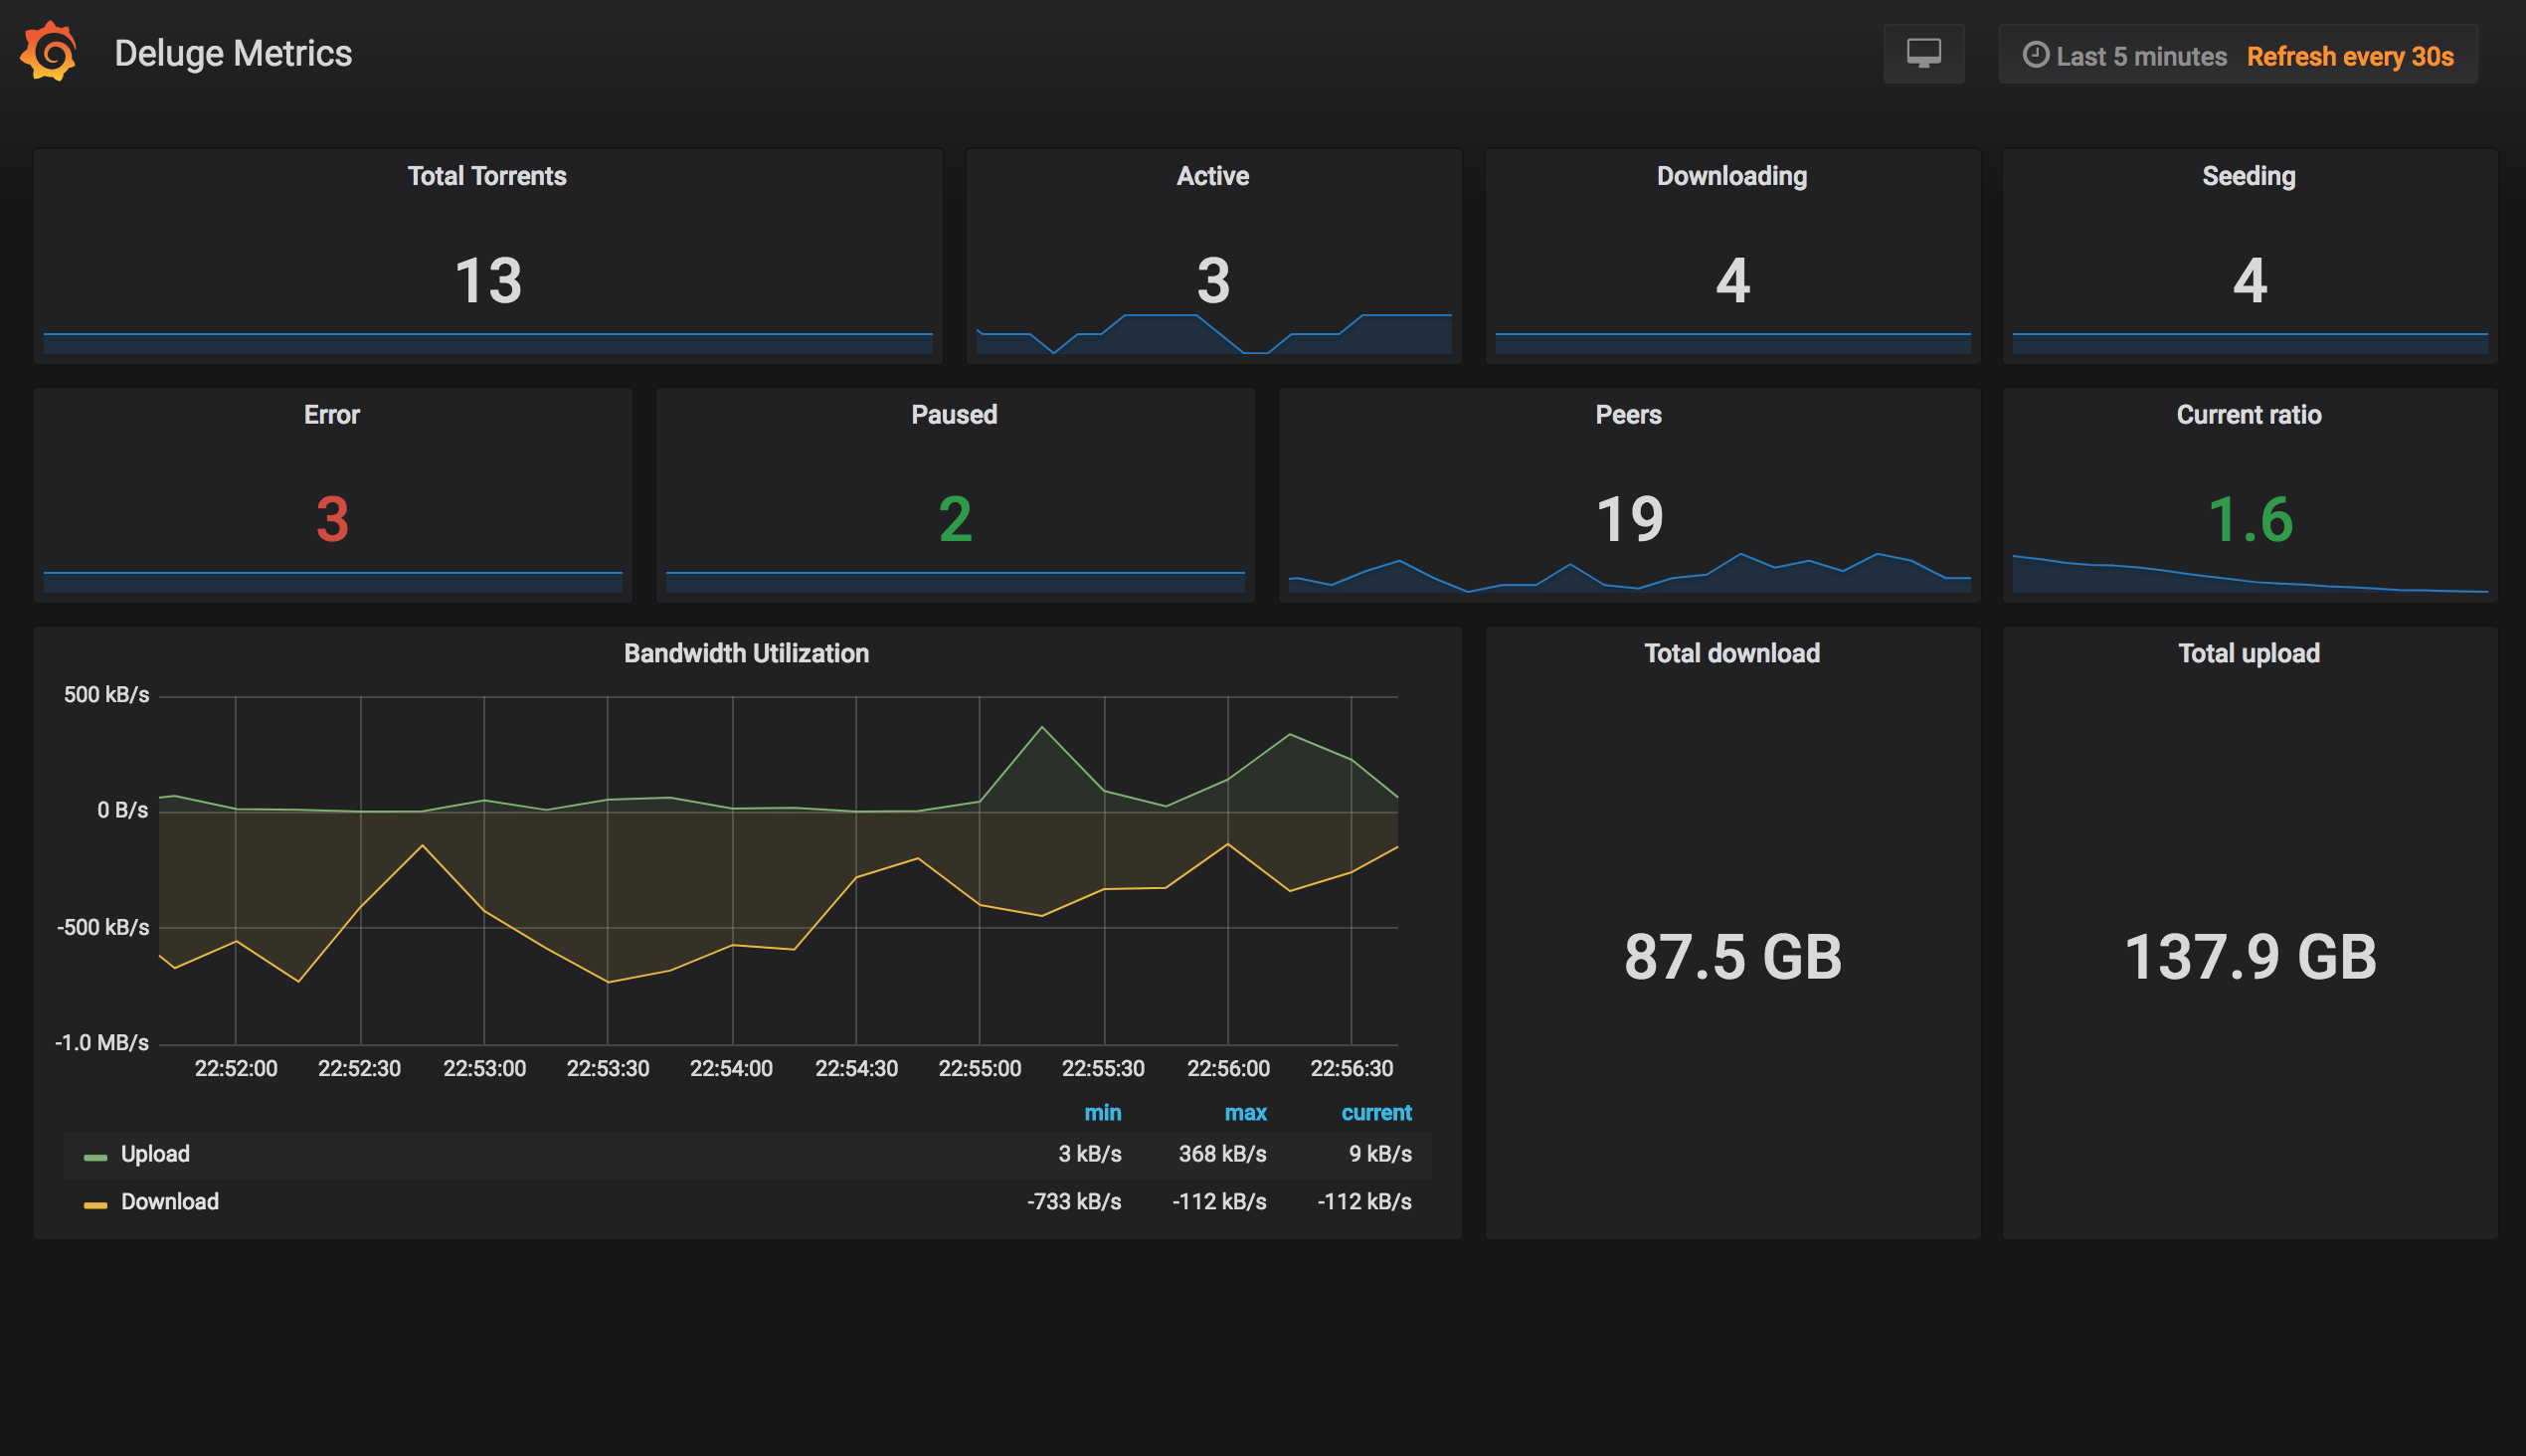2526x1456 pixels.
Task: Open the Bandwidth Utilization panel title menu
Action: pos(746,653)
